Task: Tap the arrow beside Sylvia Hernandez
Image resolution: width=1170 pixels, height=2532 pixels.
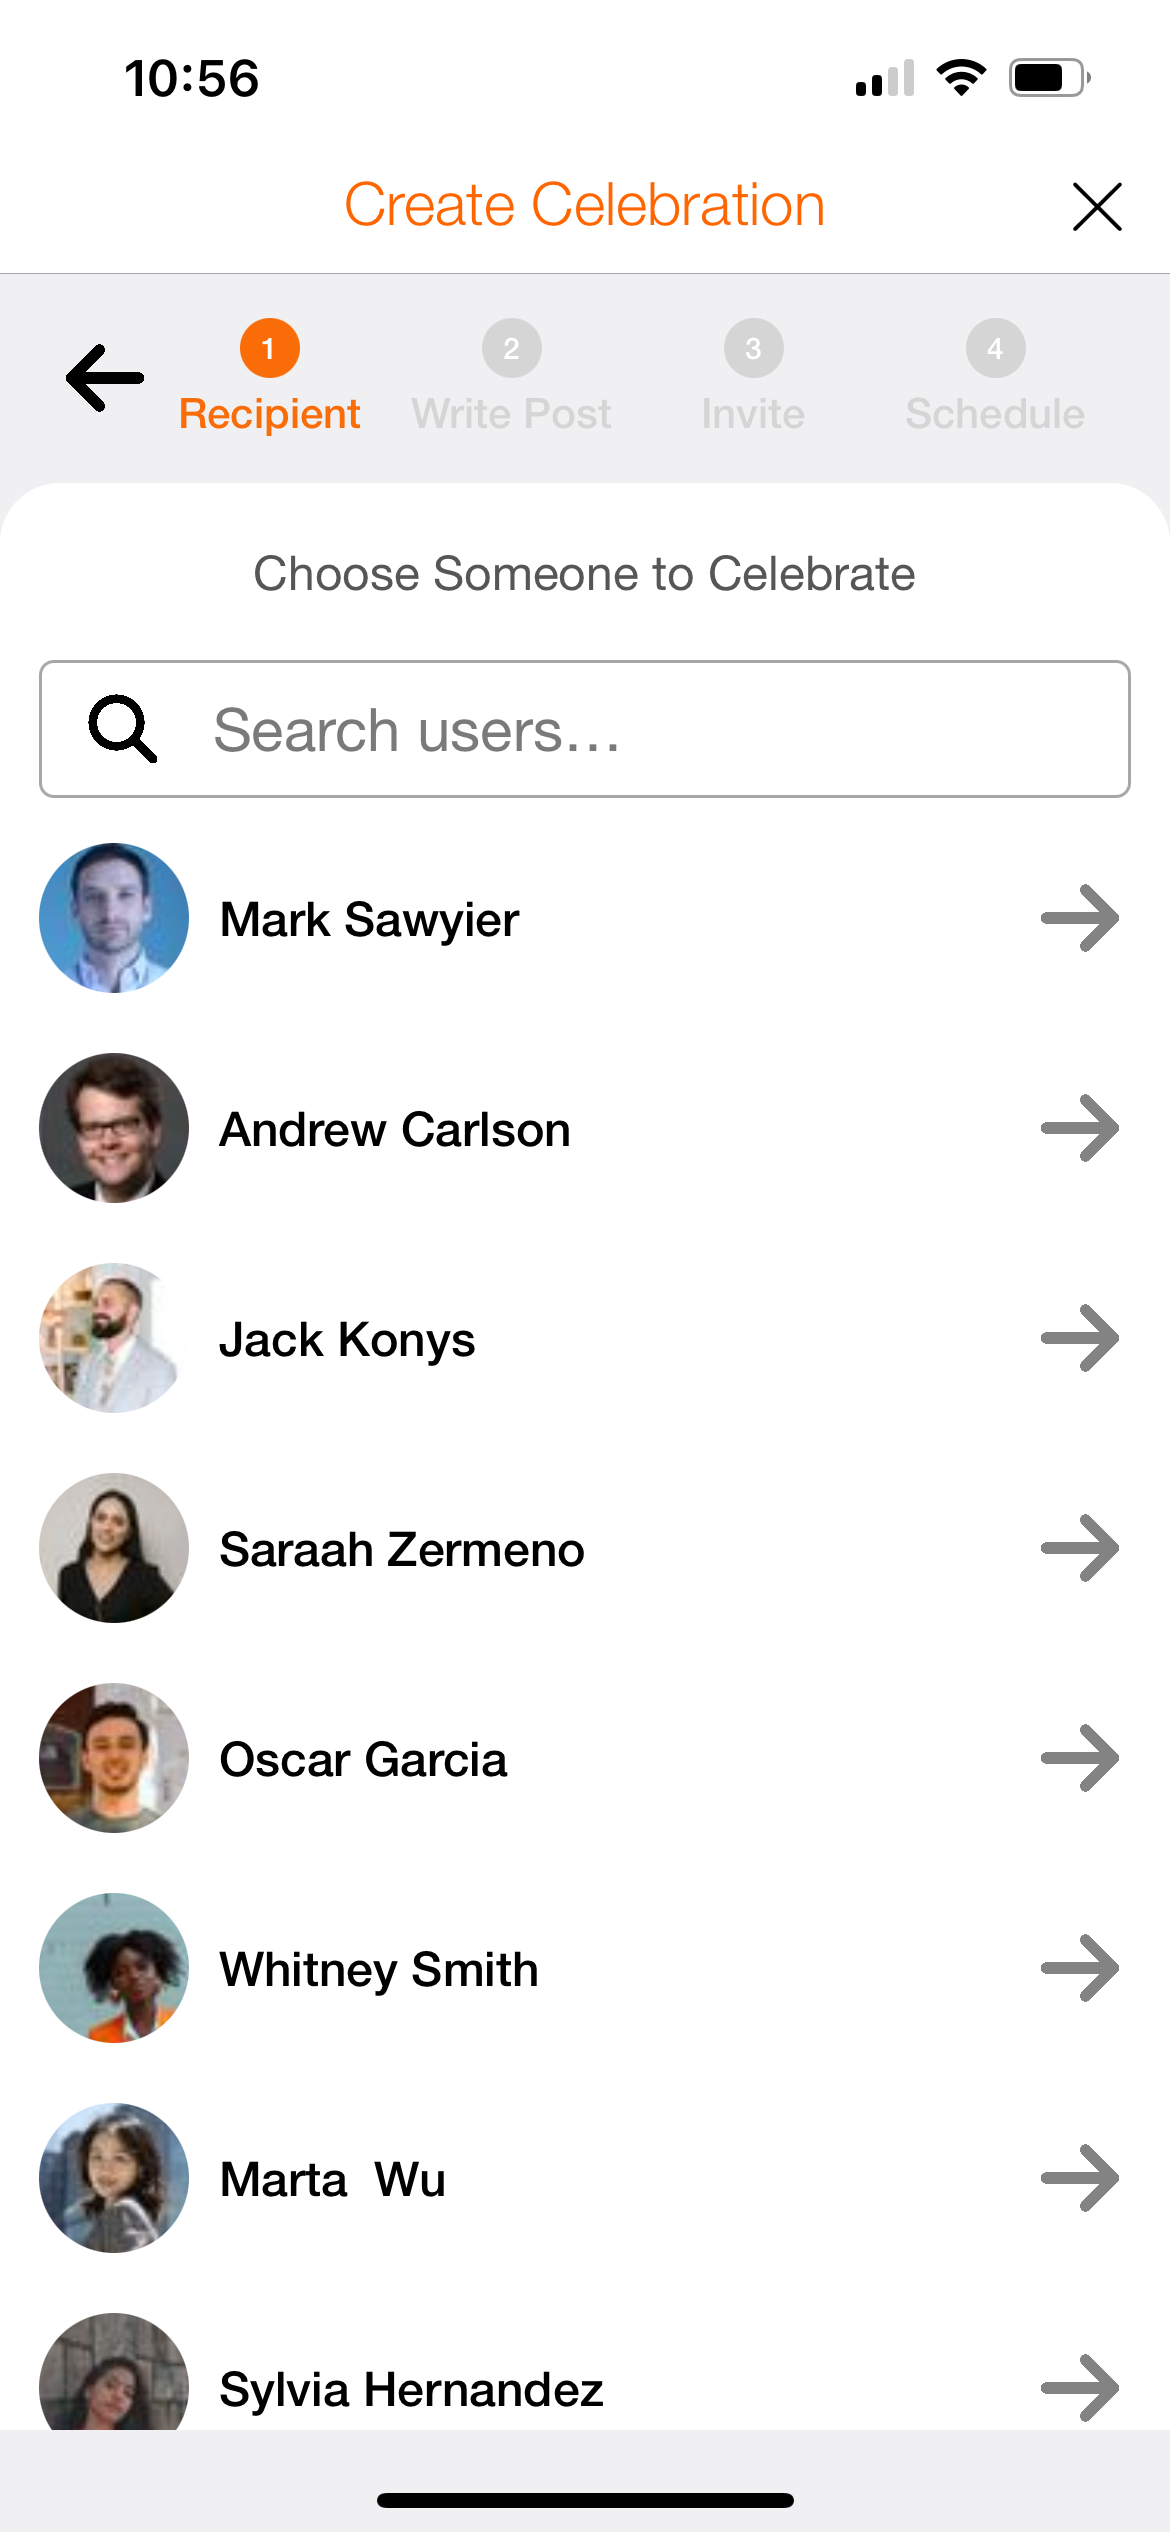Action: pos(1080,2388)
